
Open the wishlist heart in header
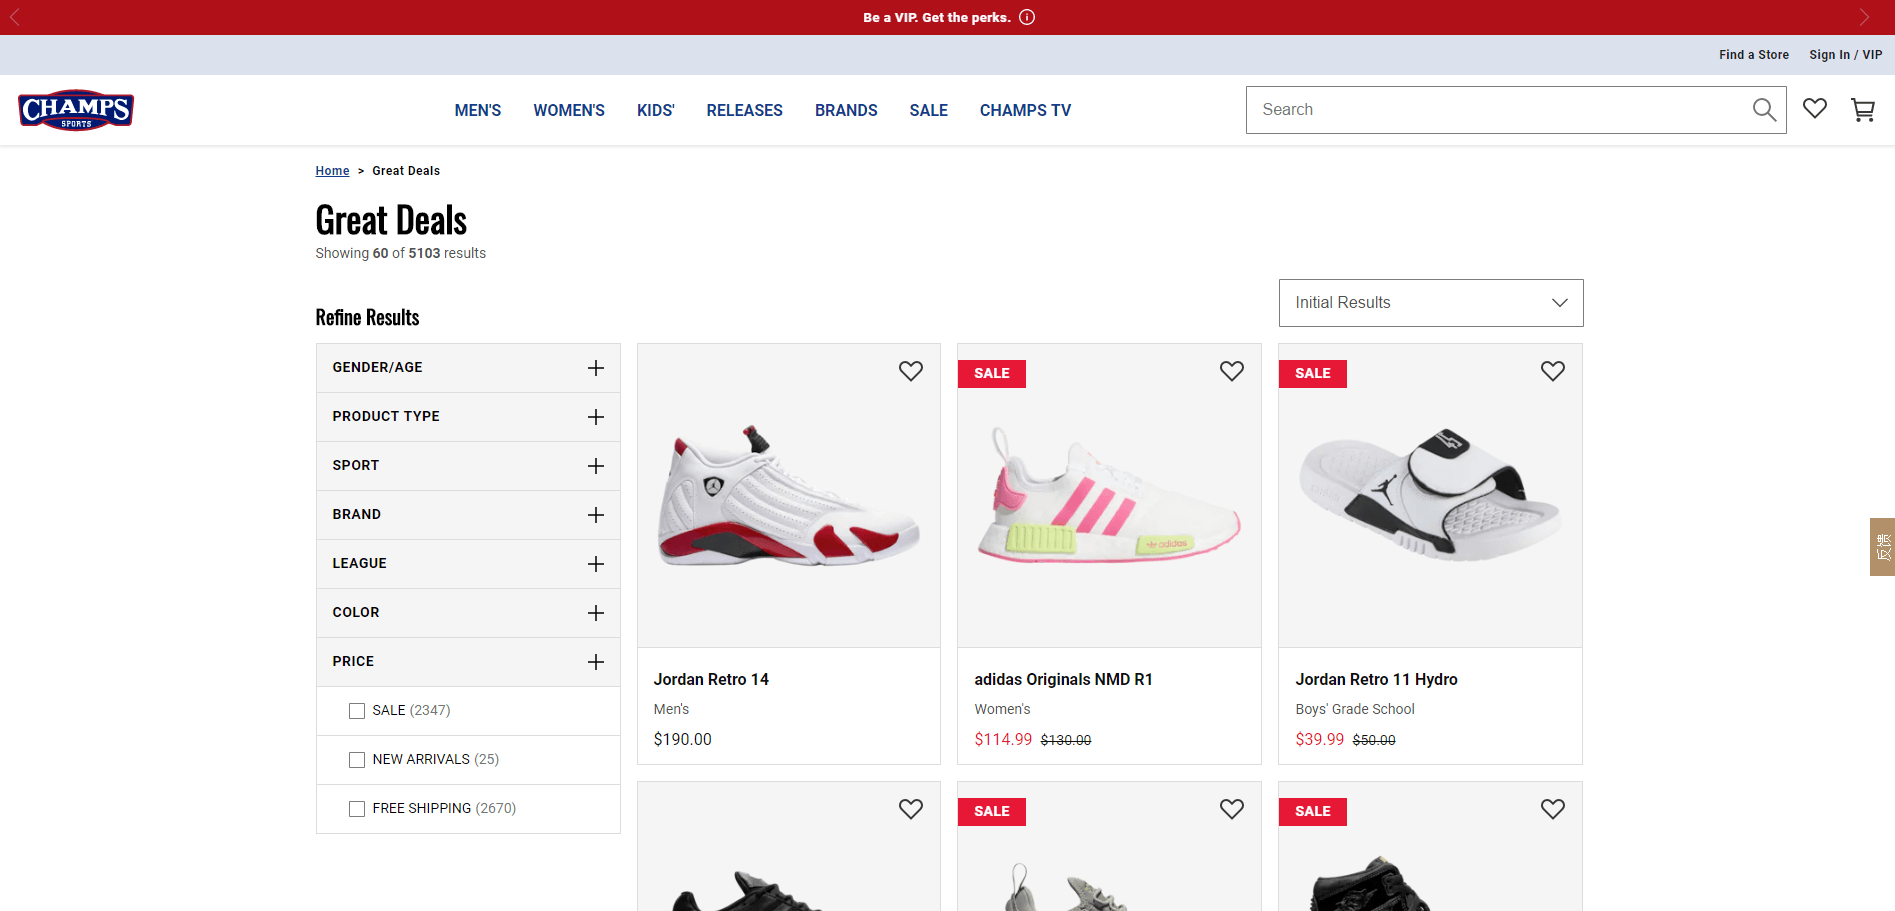(1815, 109)
